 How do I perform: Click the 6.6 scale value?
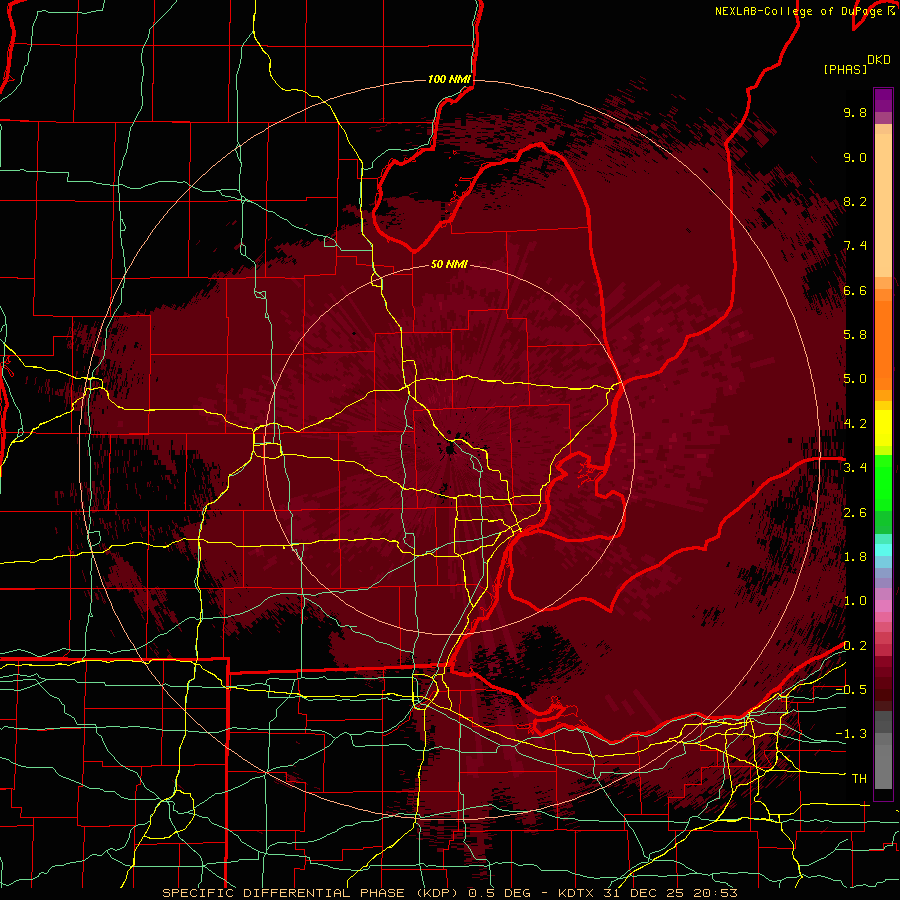coord(855,290)
